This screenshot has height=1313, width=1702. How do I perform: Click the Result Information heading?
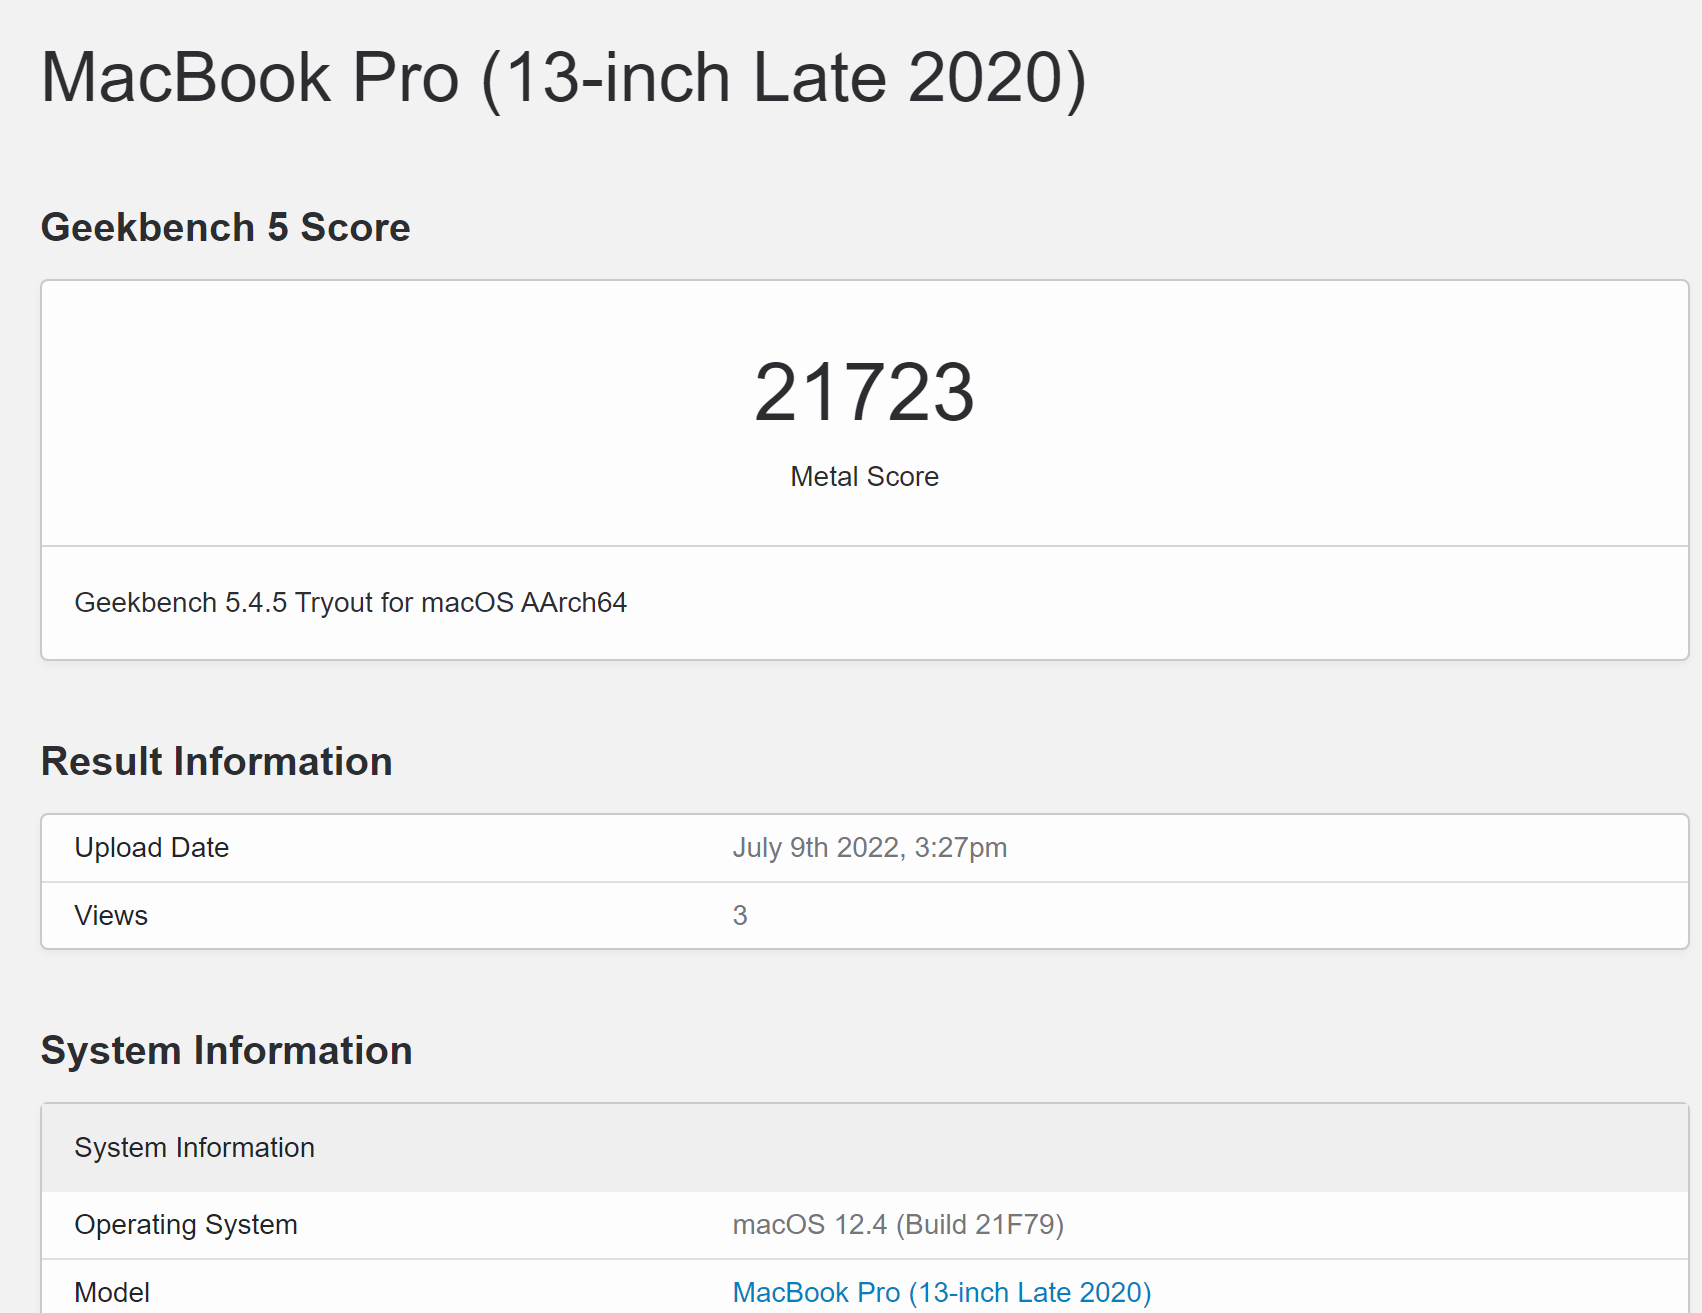[217, 761]
